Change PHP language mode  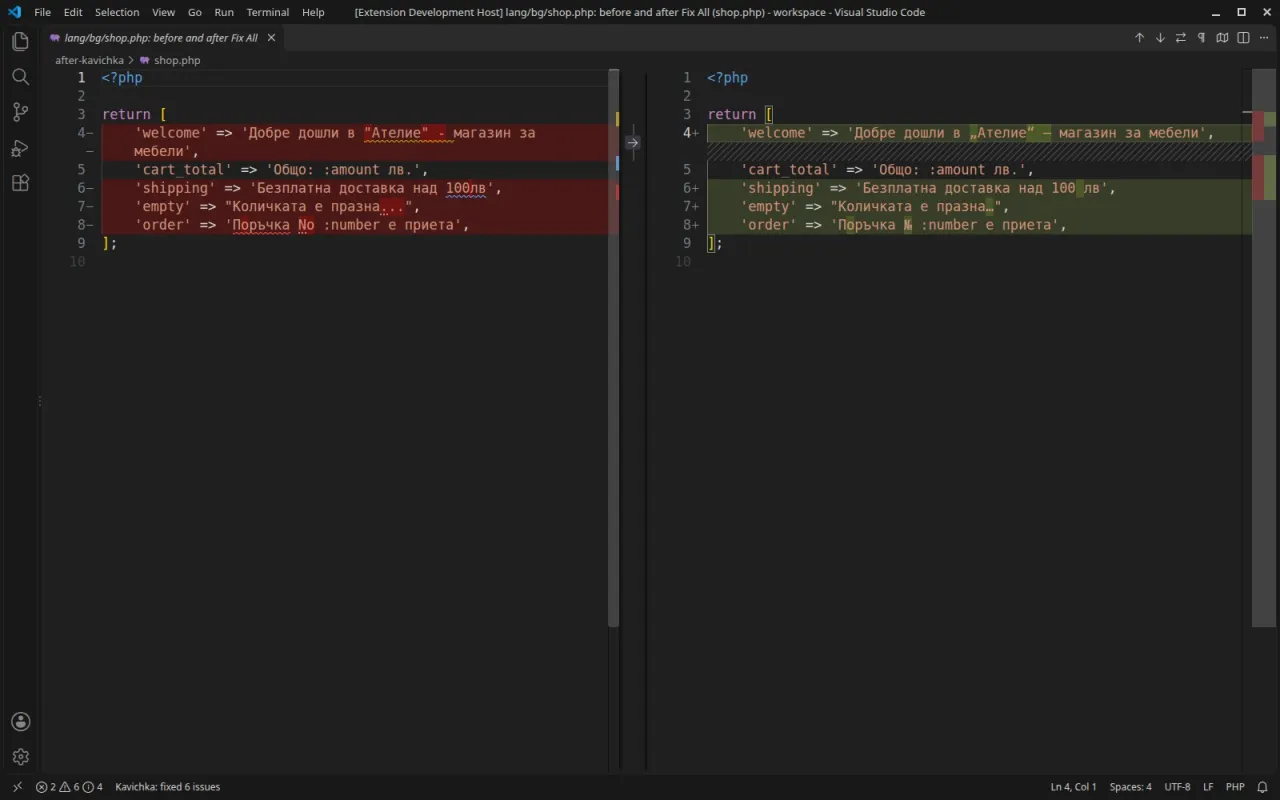[1235, 787]
